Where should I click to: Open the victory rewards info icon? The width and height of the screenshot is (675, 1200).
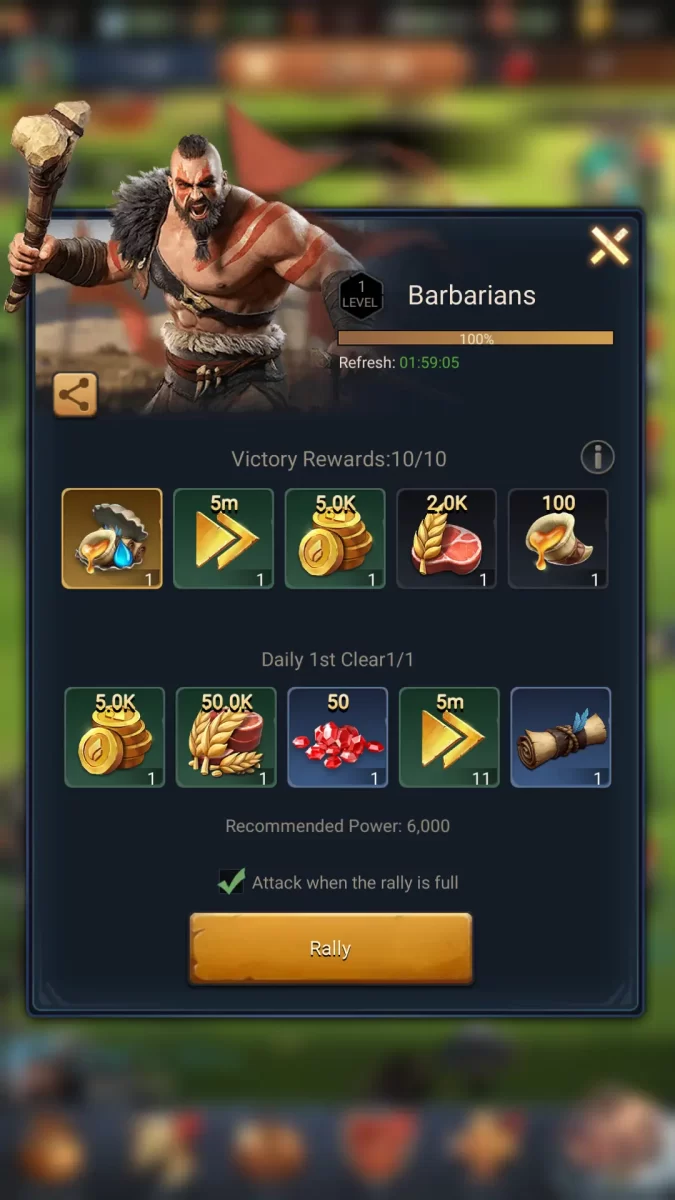pos(598,458)
